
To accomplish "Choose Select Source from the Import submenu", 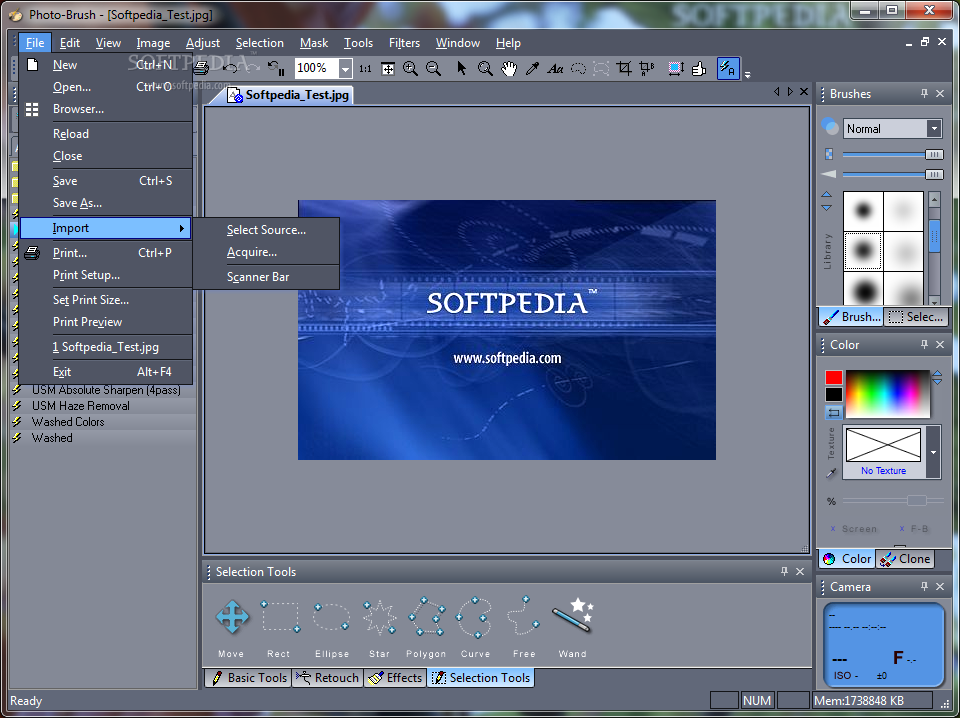I will coord(266,230).
